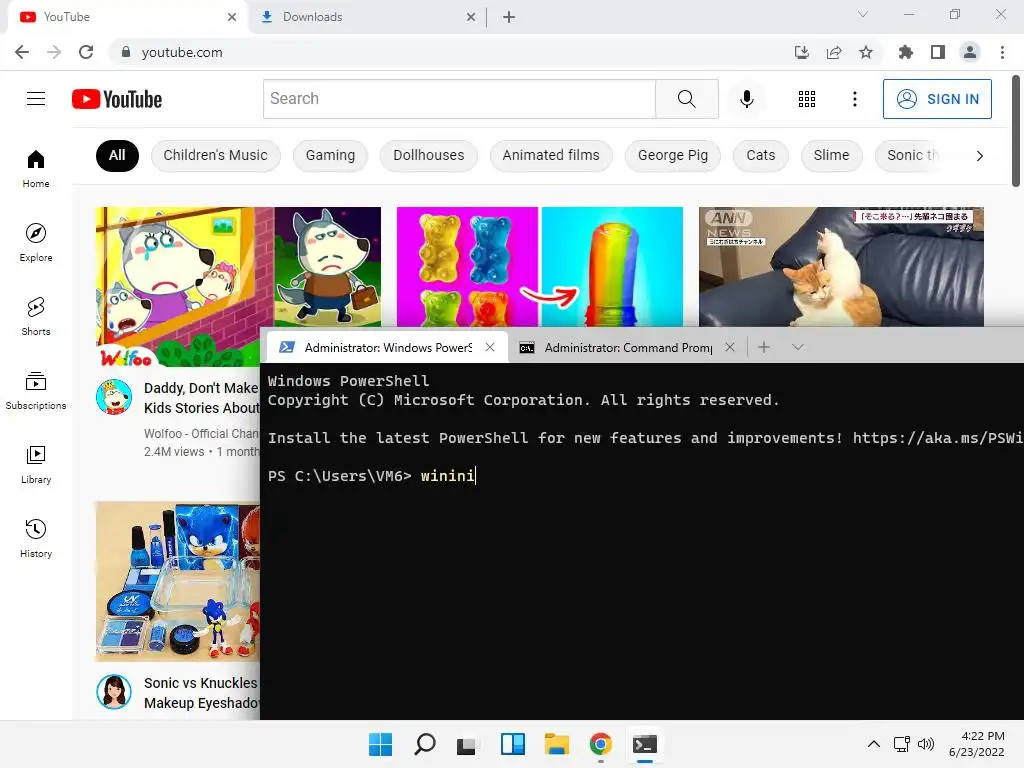View site info lock icon

pyautogui.click(x=125, y=52)
